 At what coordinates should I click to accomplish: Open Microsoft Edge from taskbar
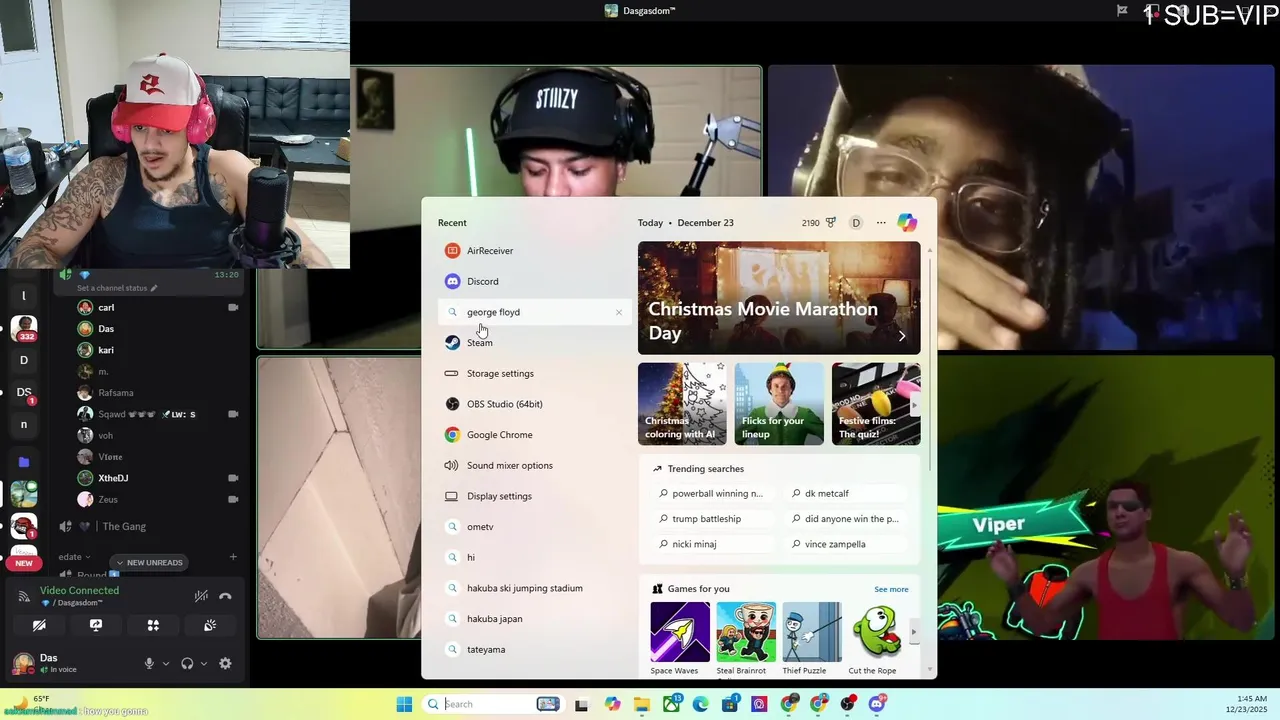pyautogui.click(x=701, y=704)
